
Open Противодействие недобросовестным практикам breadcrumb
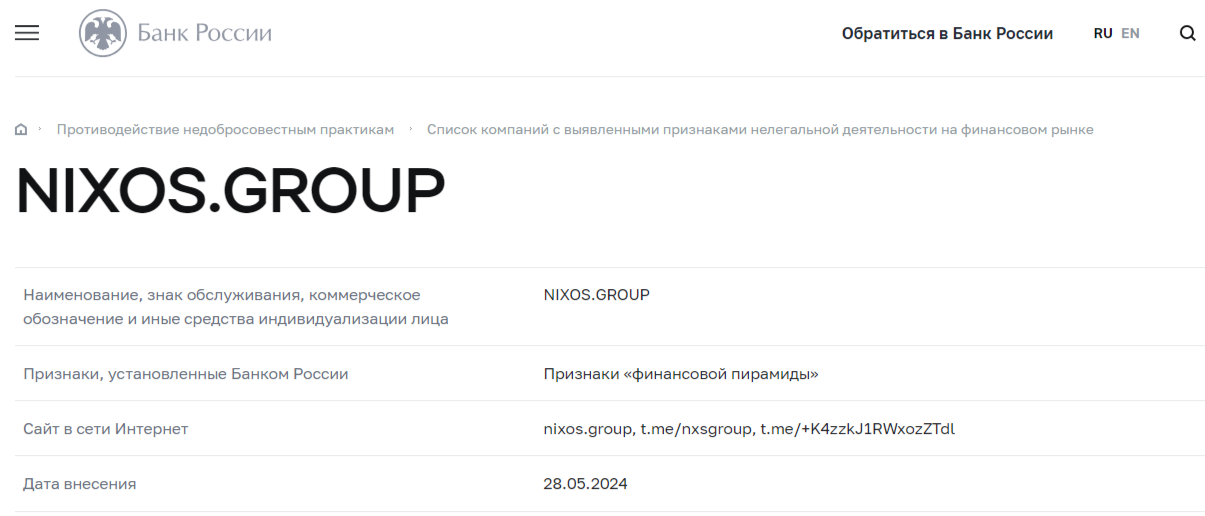(x=225, y=130)
